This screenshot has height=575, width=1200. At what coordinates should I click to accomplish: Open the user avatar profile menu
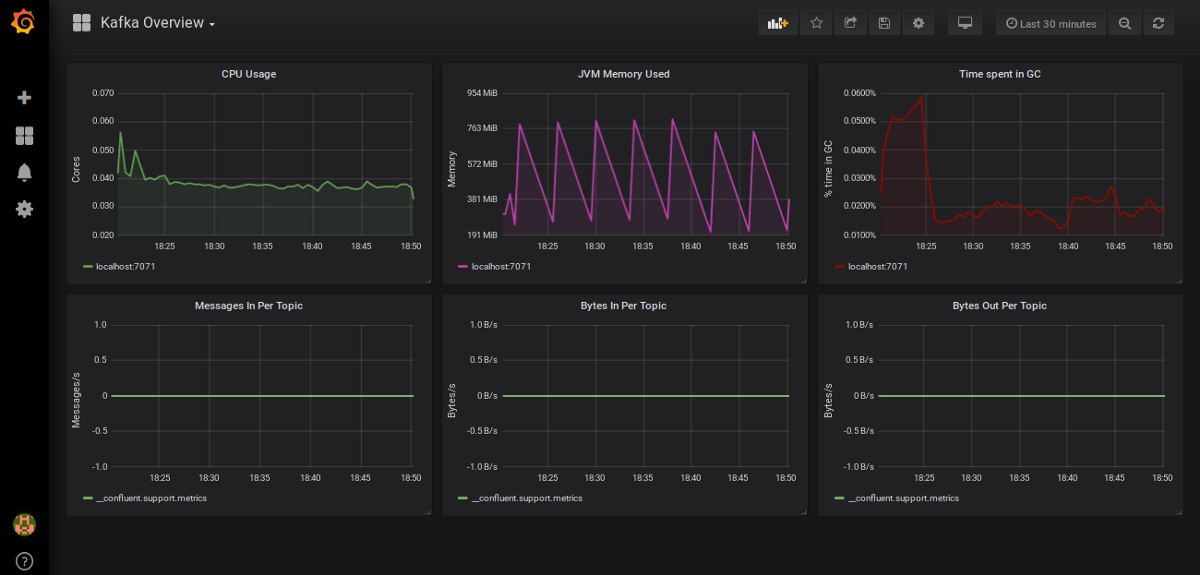[24, 524]
